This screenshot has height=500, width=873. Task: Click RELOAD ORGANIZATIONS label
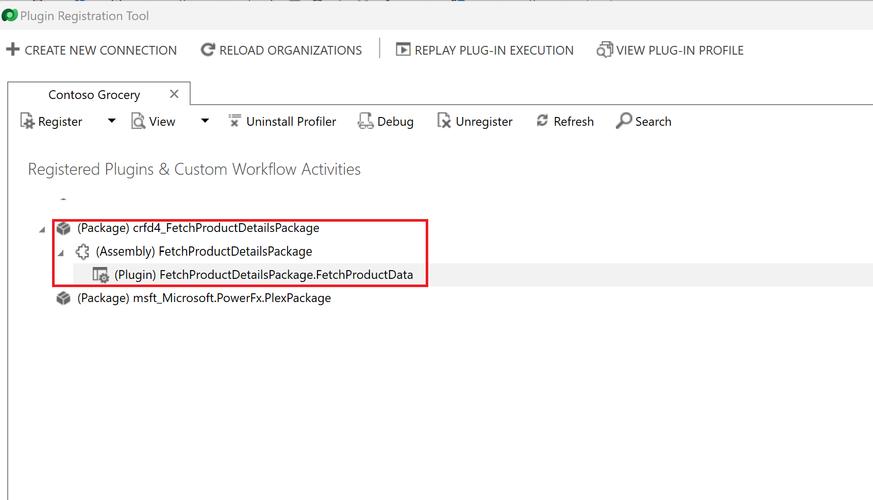291,50
